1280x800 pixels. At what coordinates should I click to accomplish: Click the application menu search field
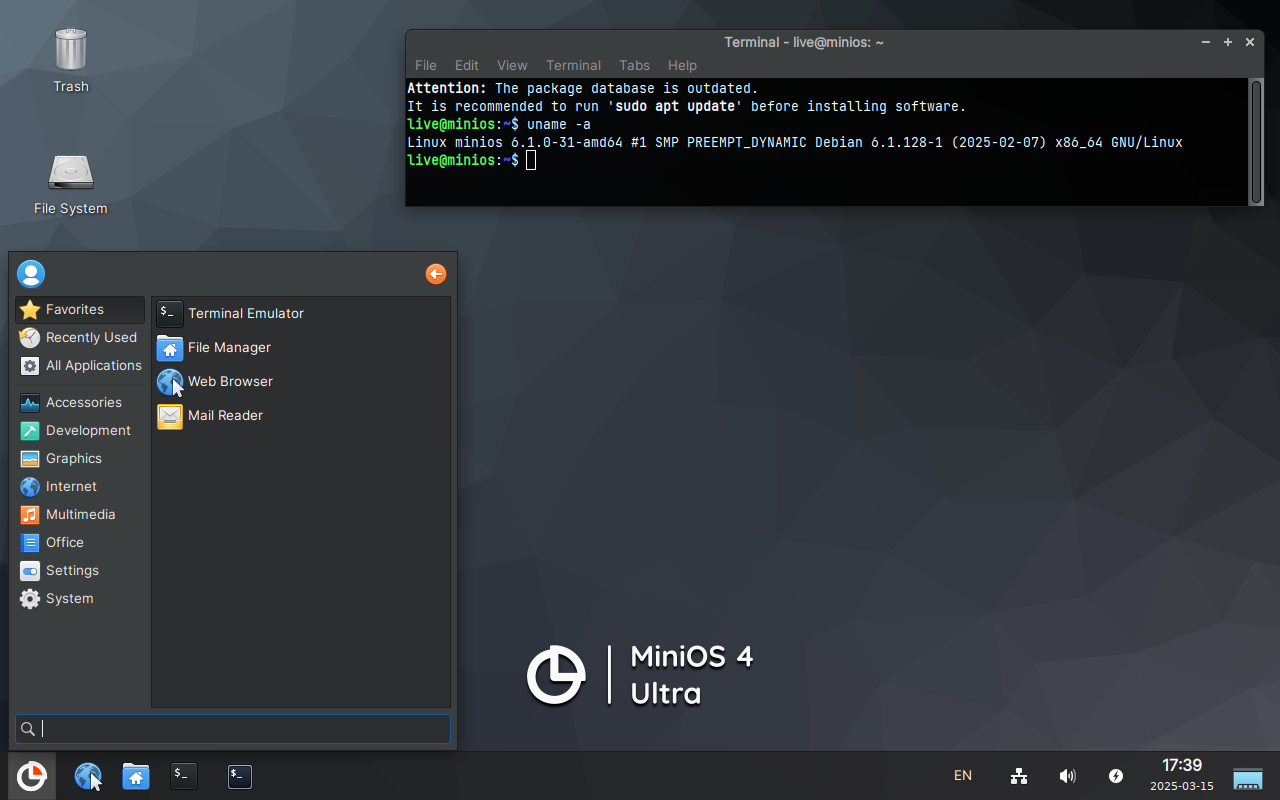(x=233, y=729)
